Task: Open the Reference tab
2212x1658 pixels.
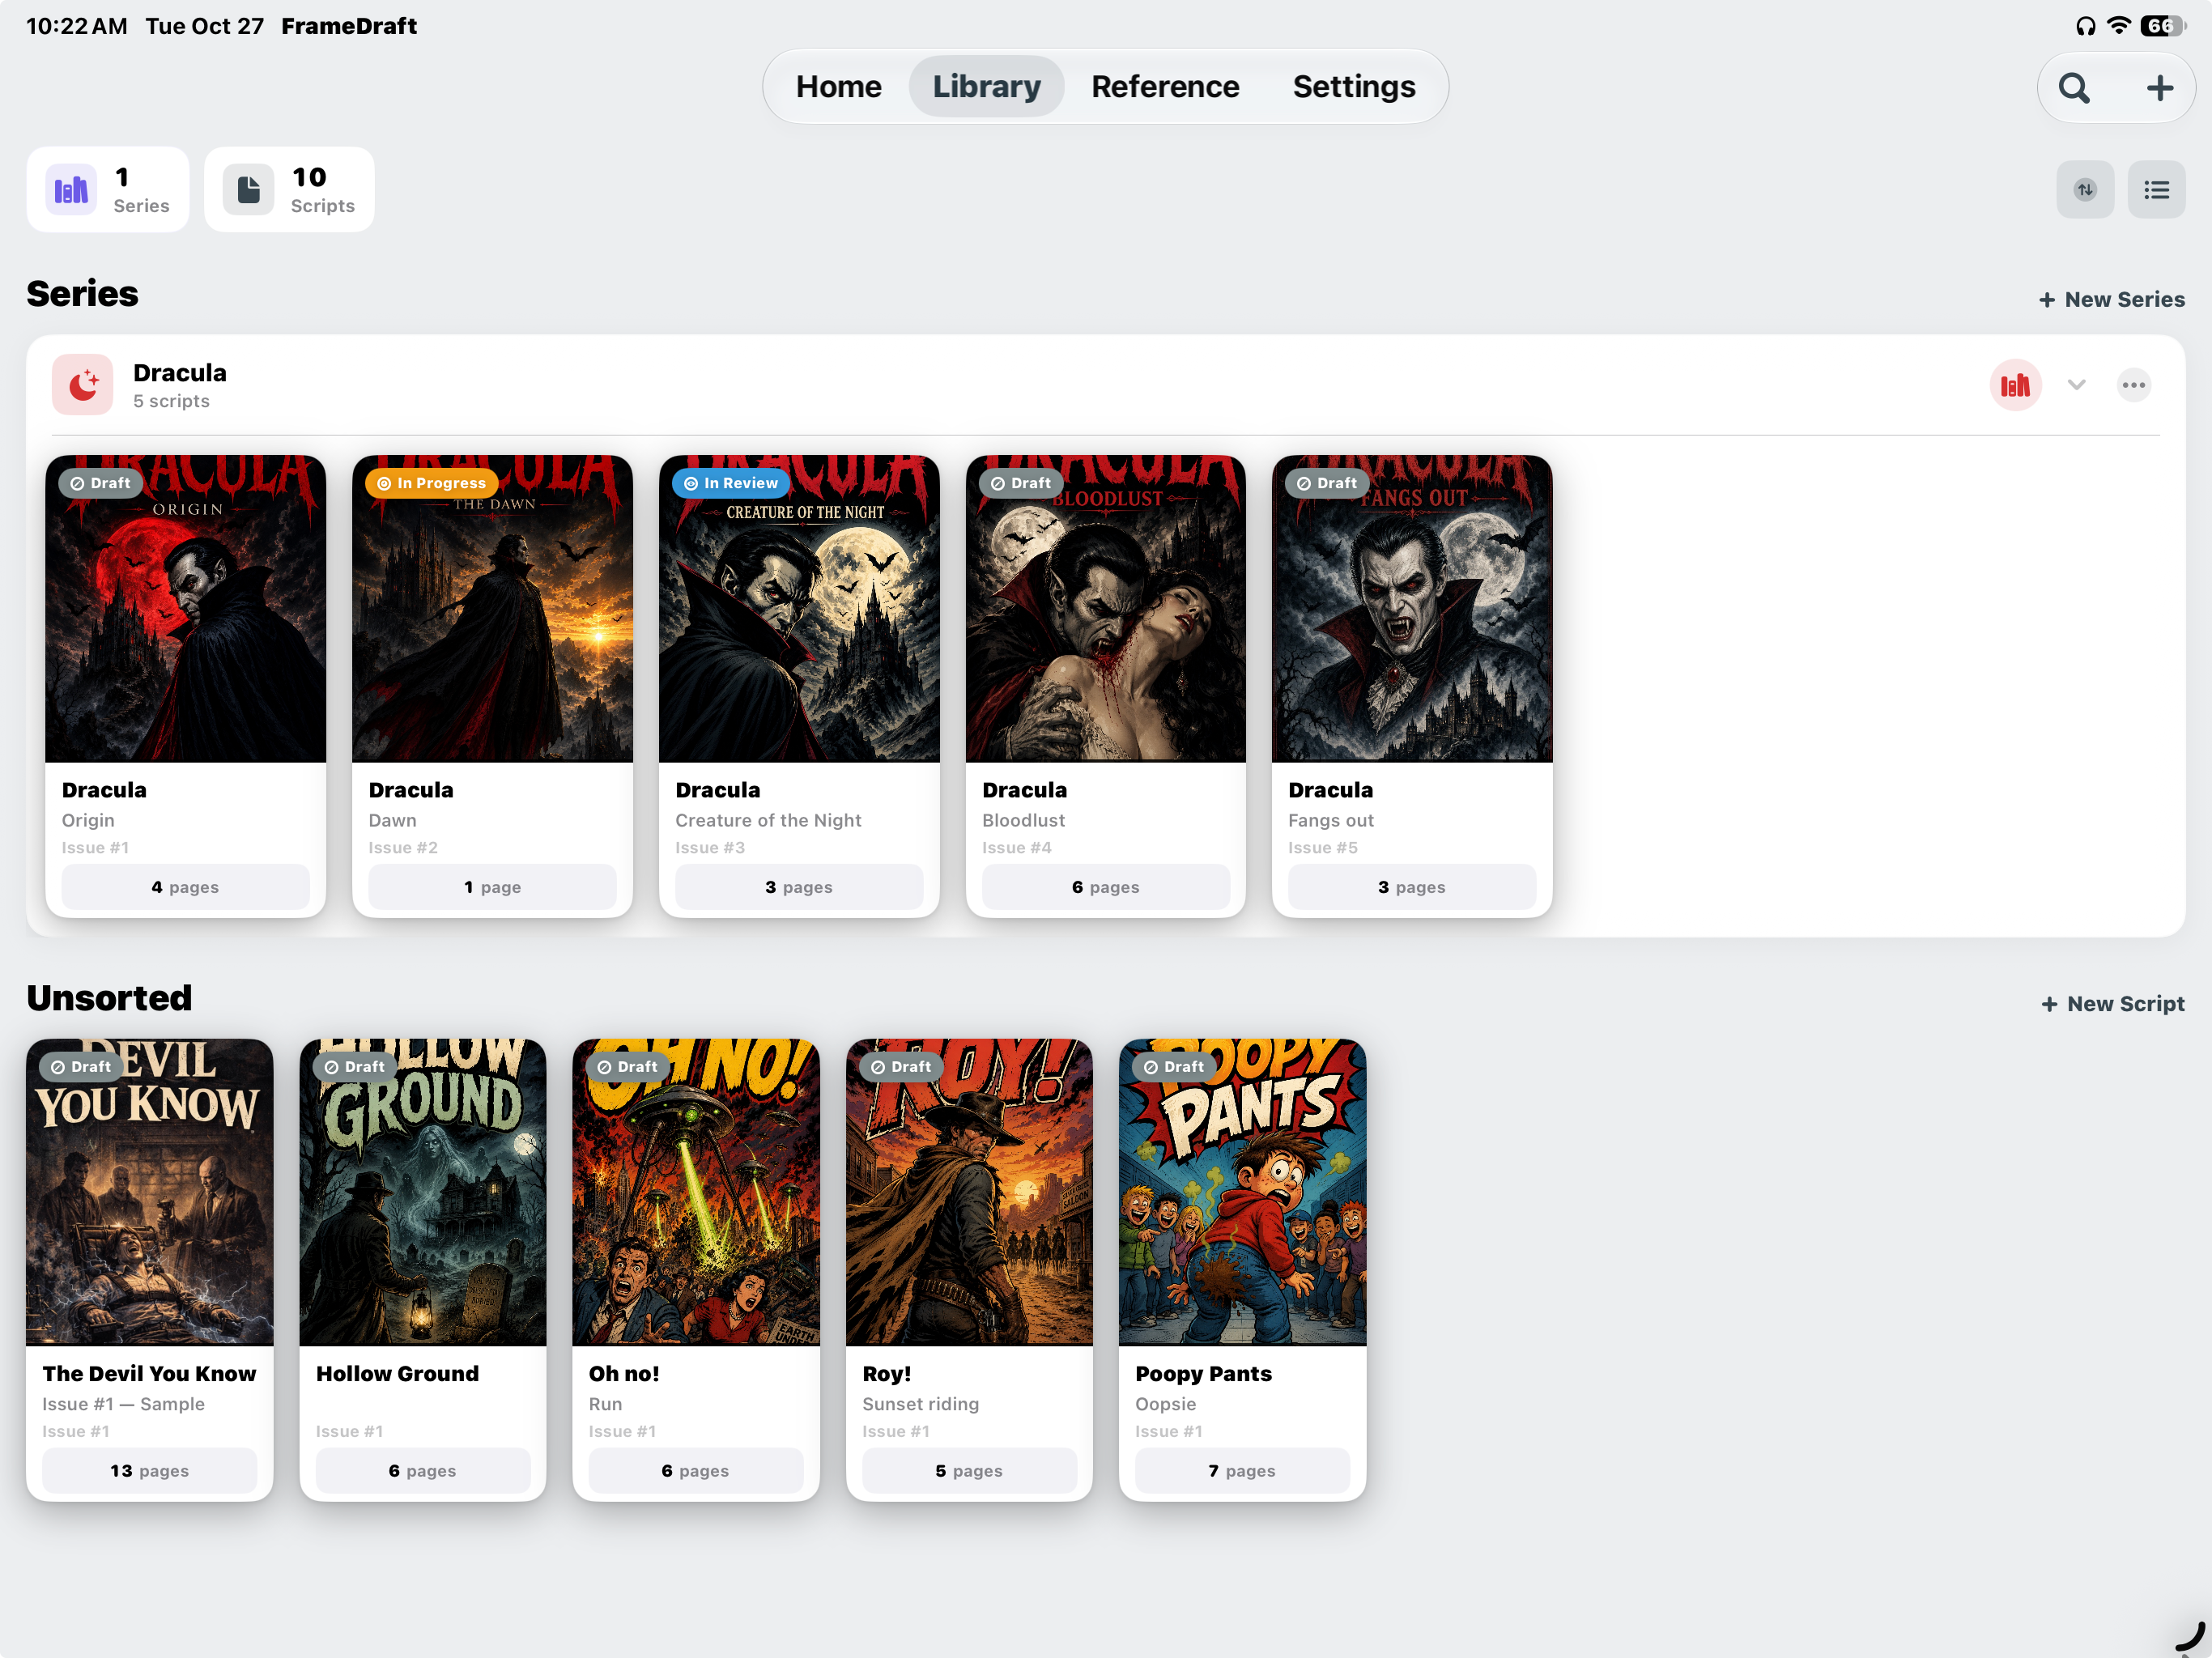Action: point(1165,87)
